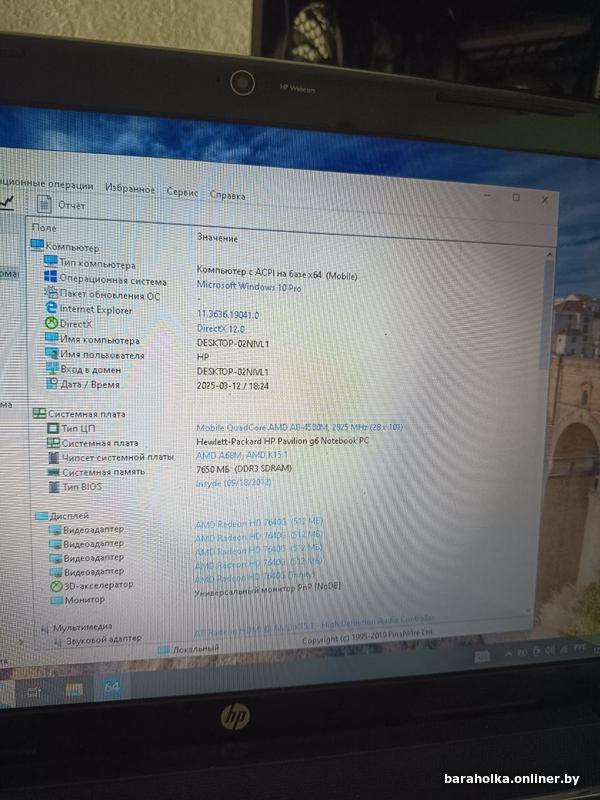Screen dimensions: 600x800
Task: Open the Mobile QuadCore AMD A8-4500M link
Action: click(x=299, y=427)
